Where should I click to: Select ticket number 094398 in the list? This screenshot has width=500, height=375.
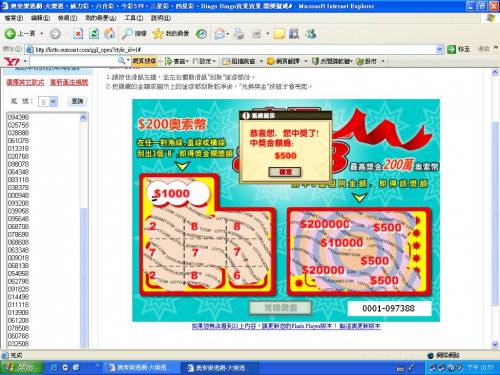(x=18, y=117)
